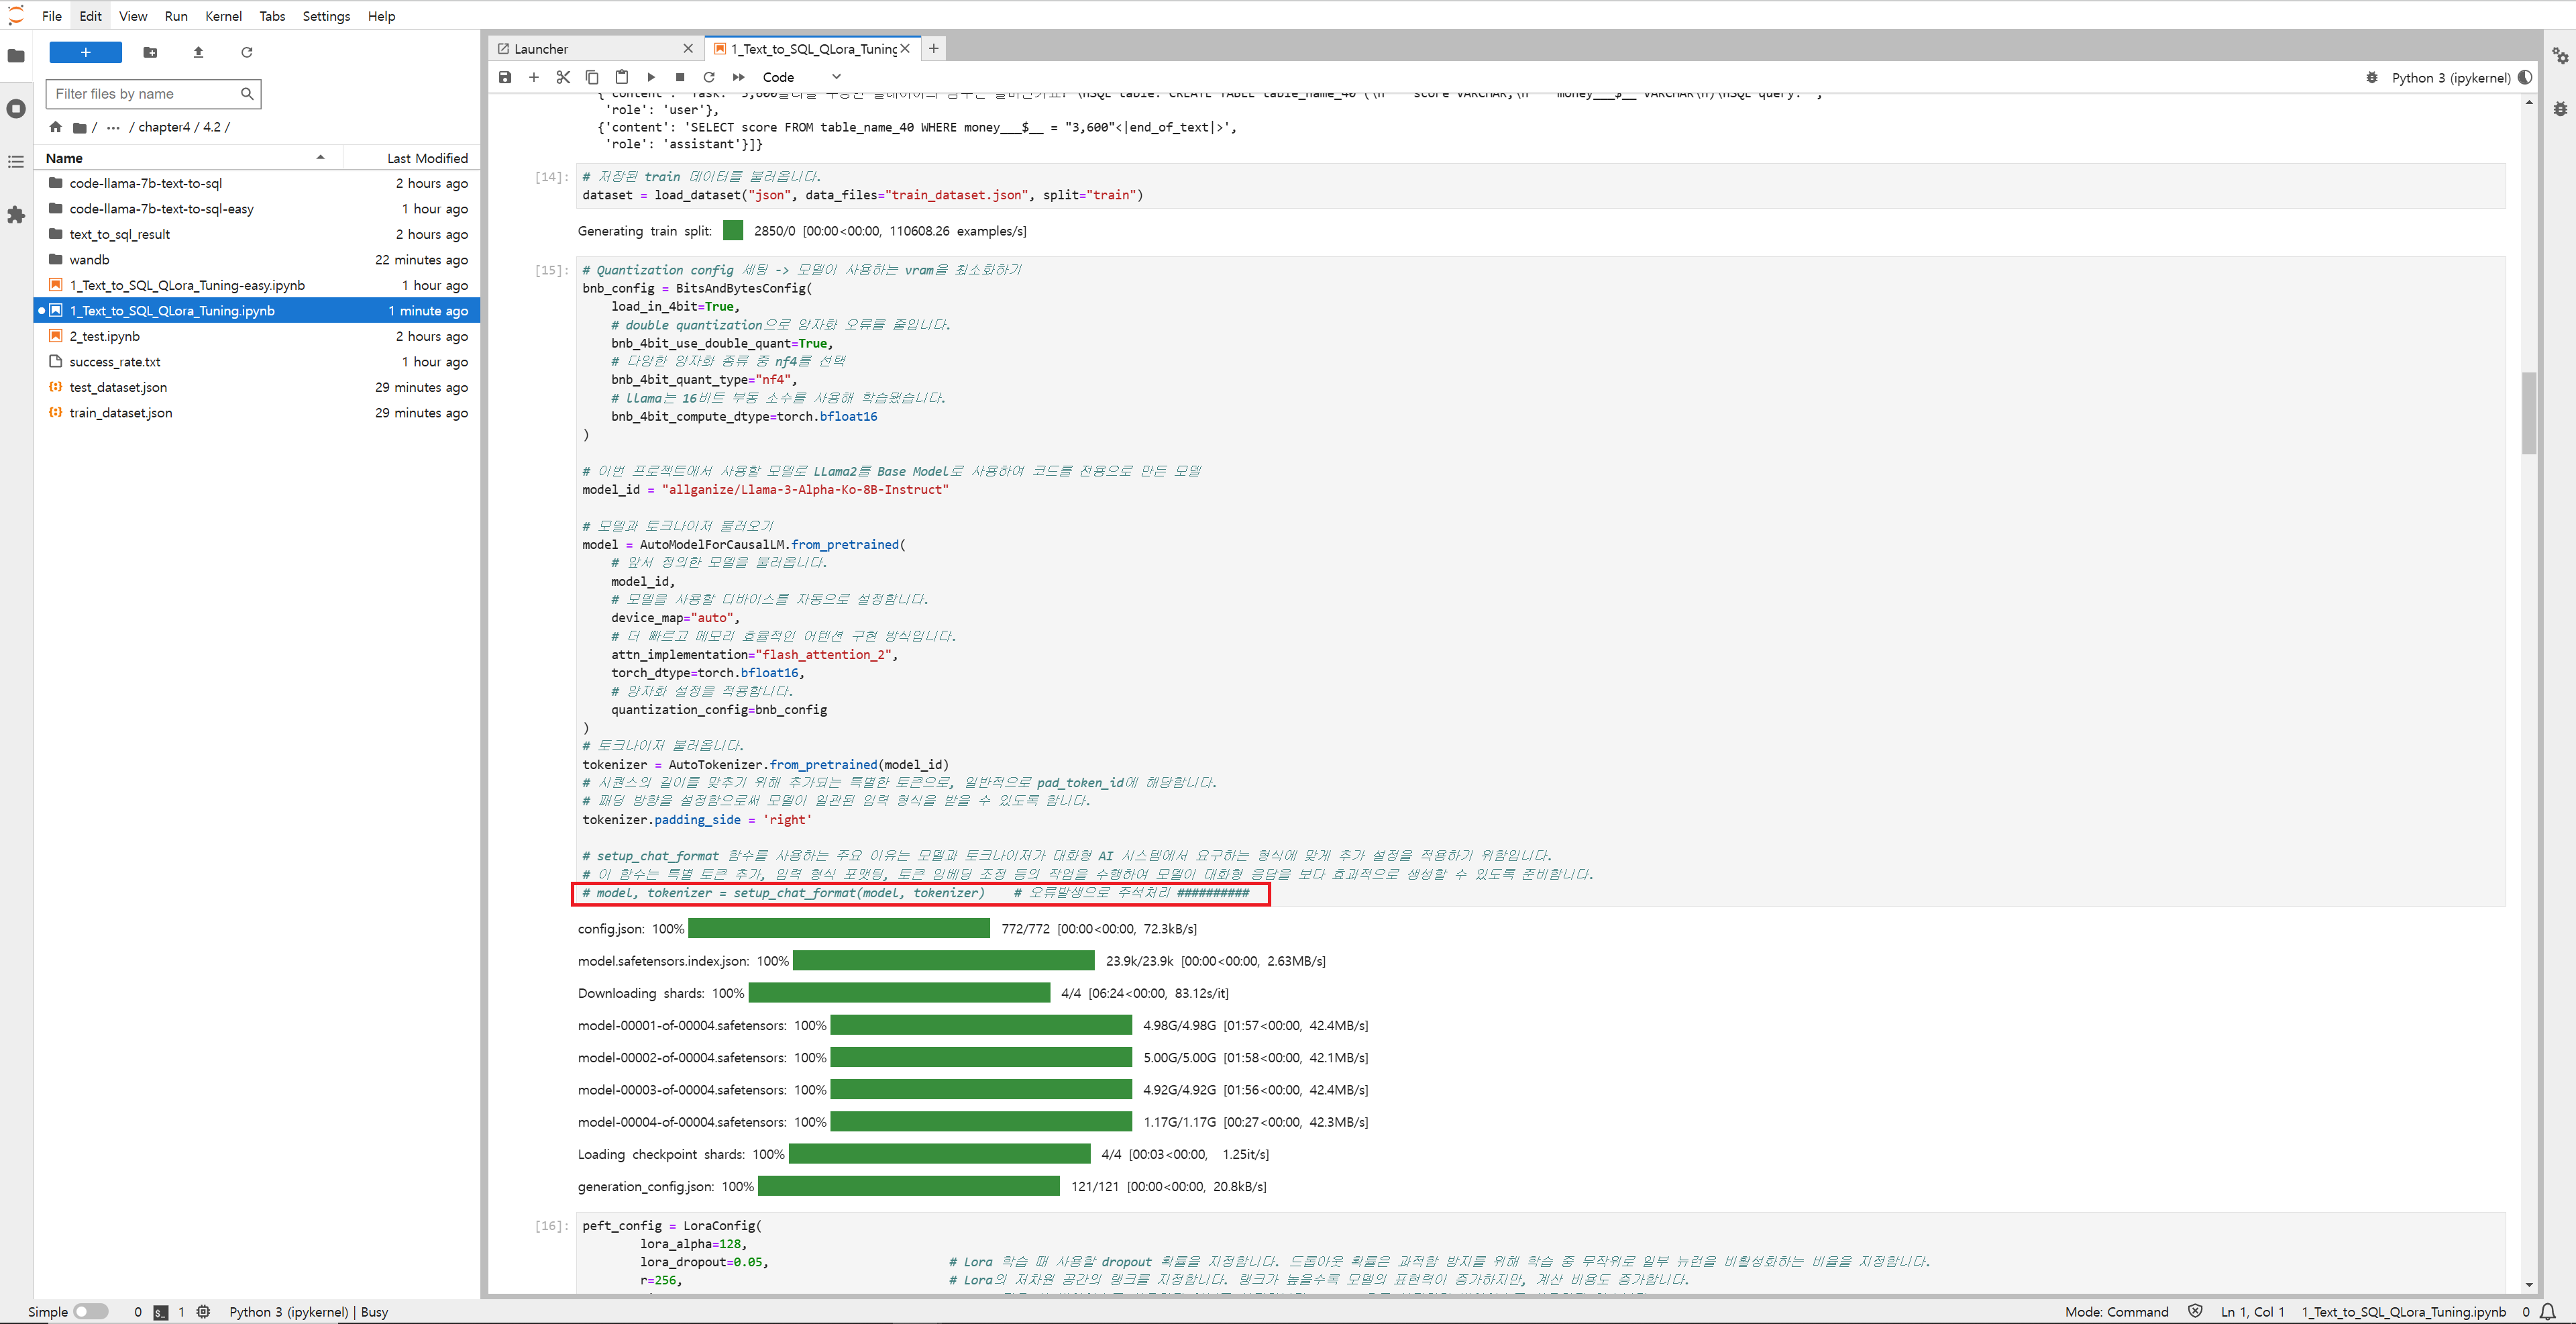
Task: Refresh the file browser list
Action: coord(247,52)
